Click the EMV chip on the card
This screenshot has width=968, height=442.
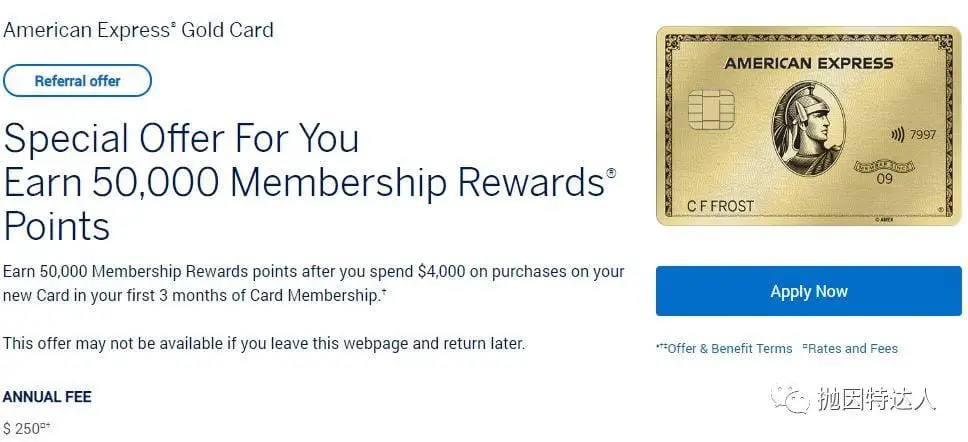pyautogui.click(x=711, y=110)
